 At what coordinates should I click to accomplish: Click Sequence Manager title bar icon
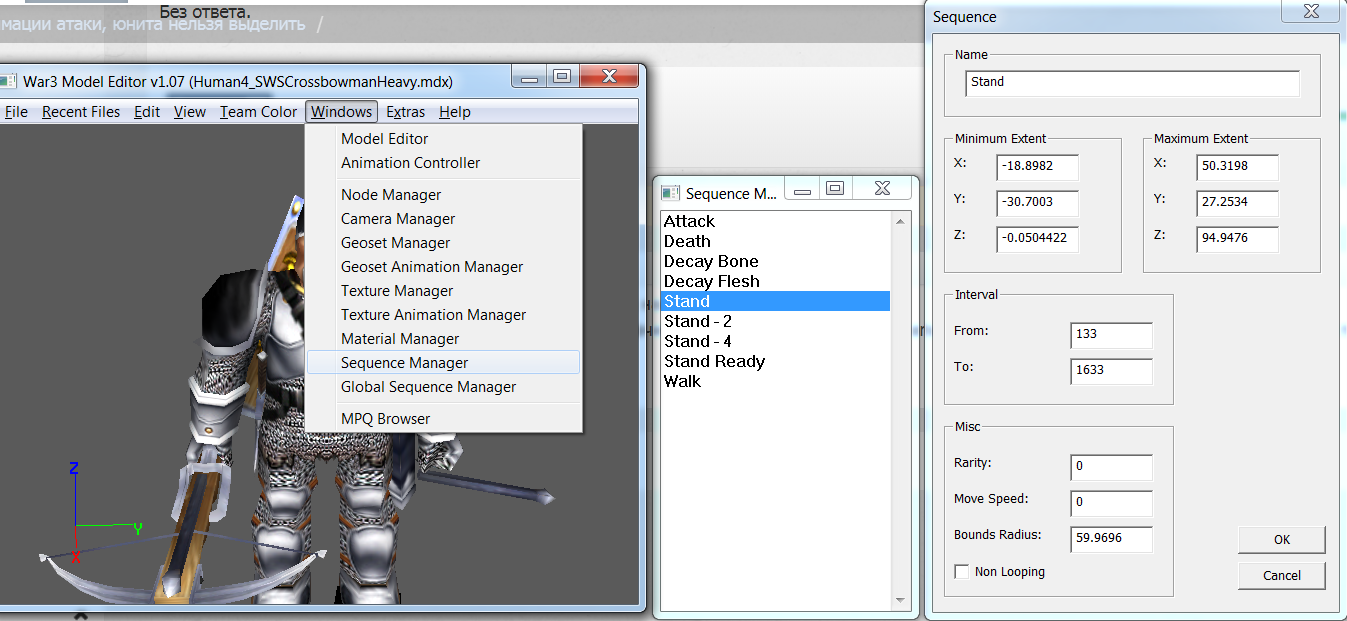point(670,193)
